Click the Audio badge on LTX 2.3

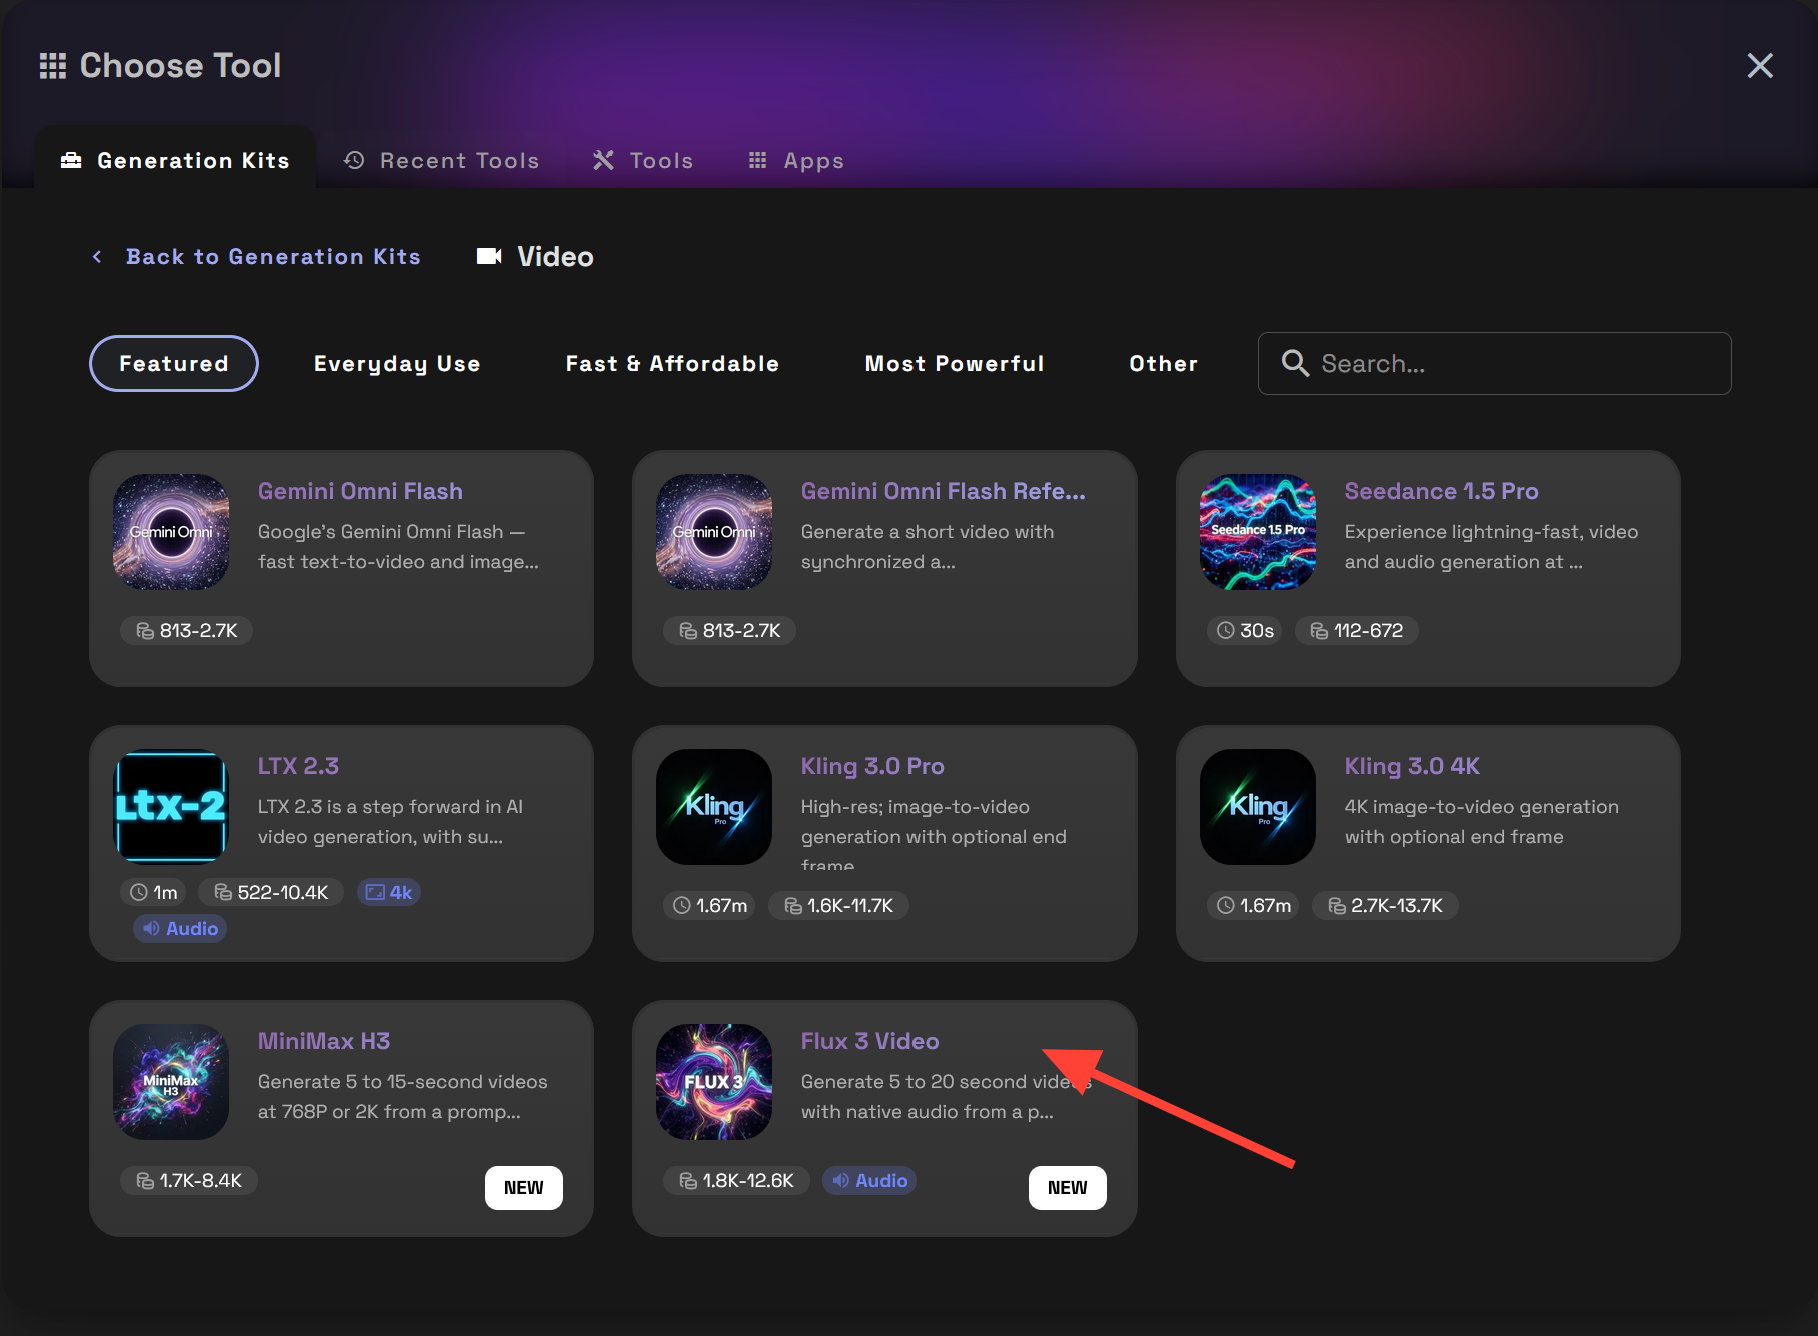180,929
